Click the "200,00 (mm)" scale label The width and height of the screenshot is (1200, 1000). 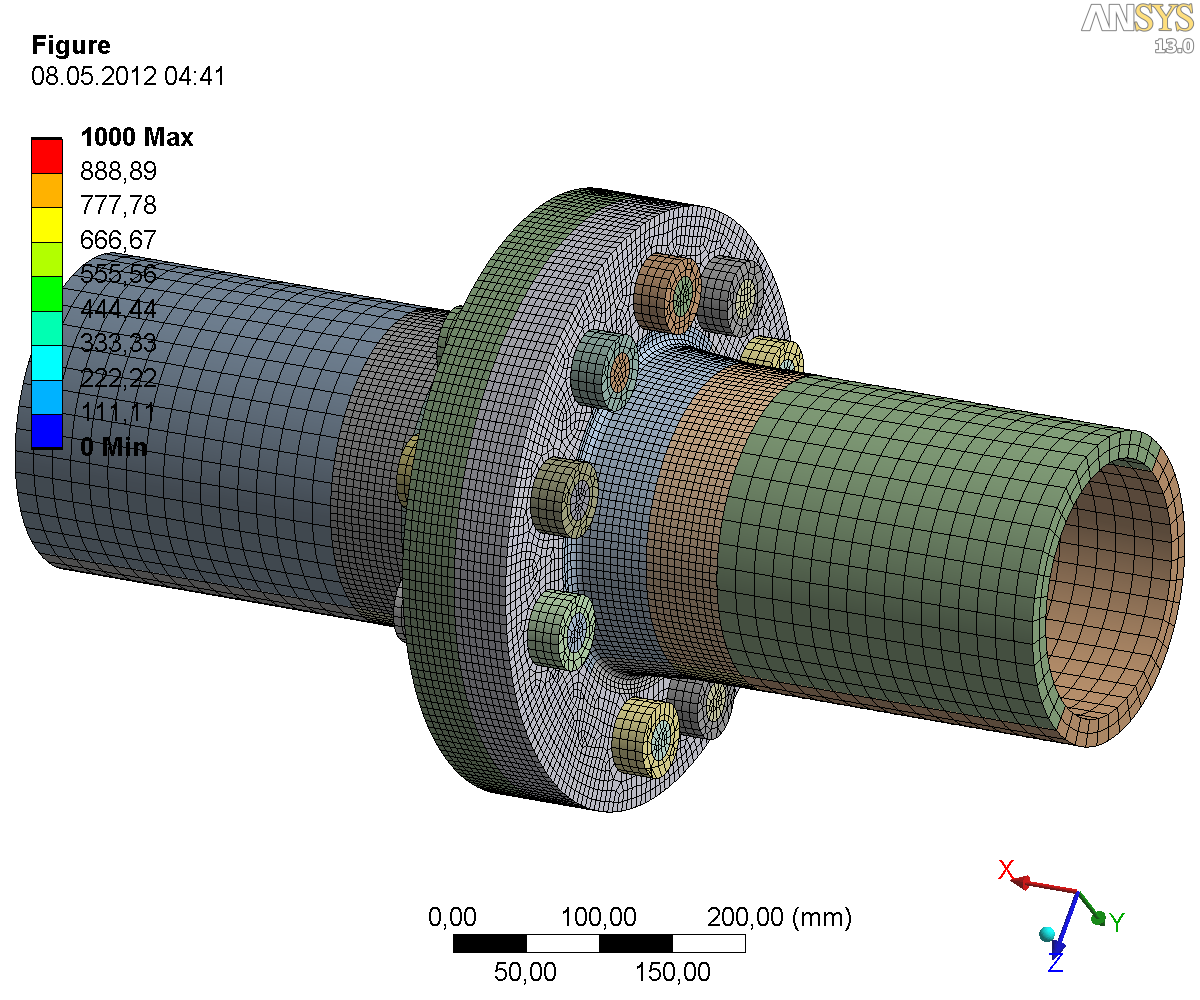tap(779, 916)
